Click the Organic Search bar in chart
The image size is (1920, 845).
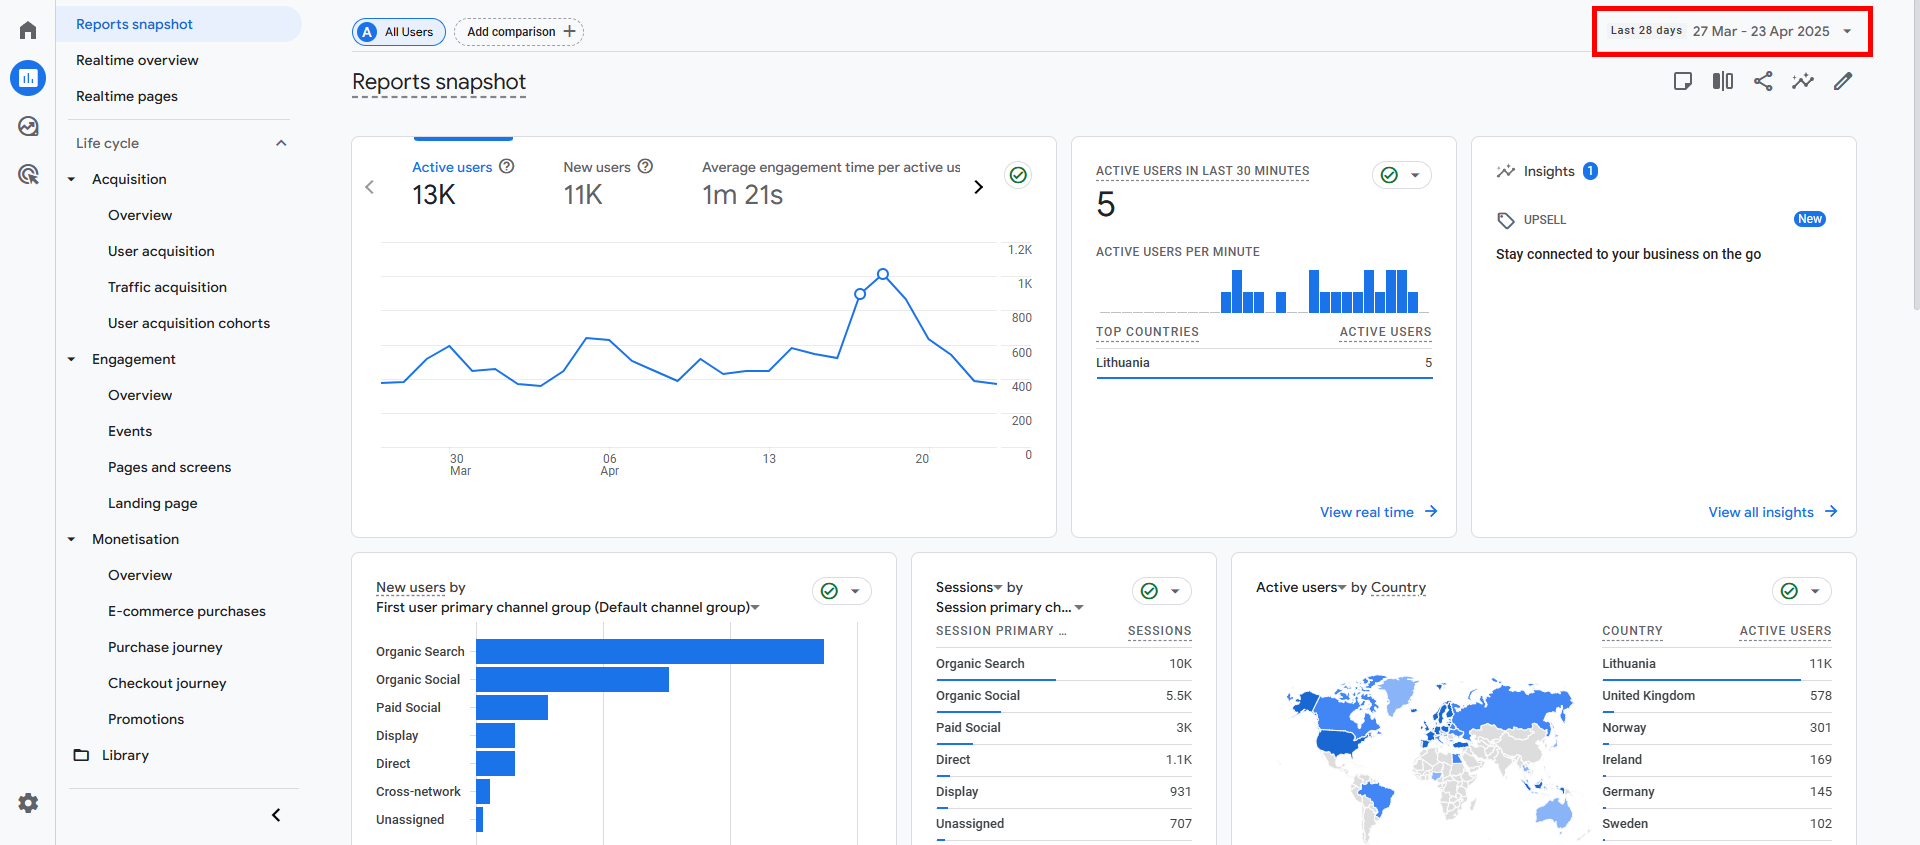pyautogui.click(x=650, y=651)
